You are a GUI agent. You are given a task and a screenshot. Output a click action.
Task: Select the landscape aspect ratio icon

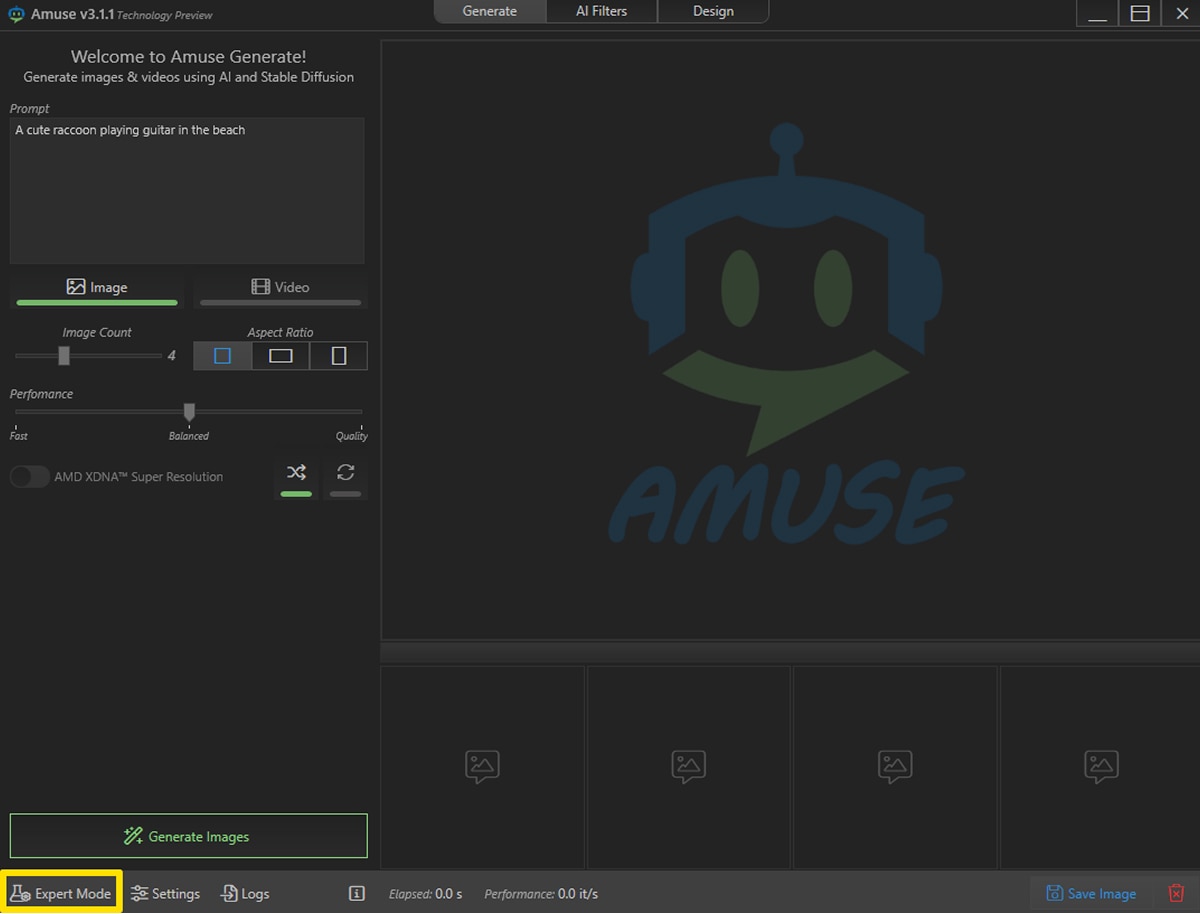(281, 356)
